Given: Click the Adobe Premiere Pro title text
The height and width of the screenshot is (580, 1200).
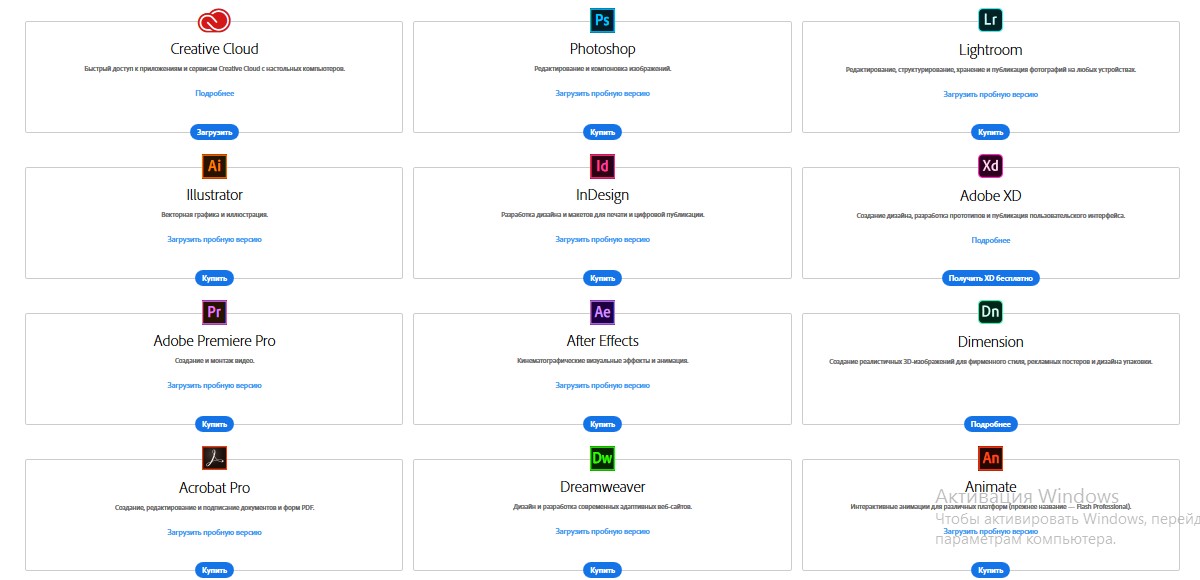Looking at the screenshot, I should tap(214, 341).
